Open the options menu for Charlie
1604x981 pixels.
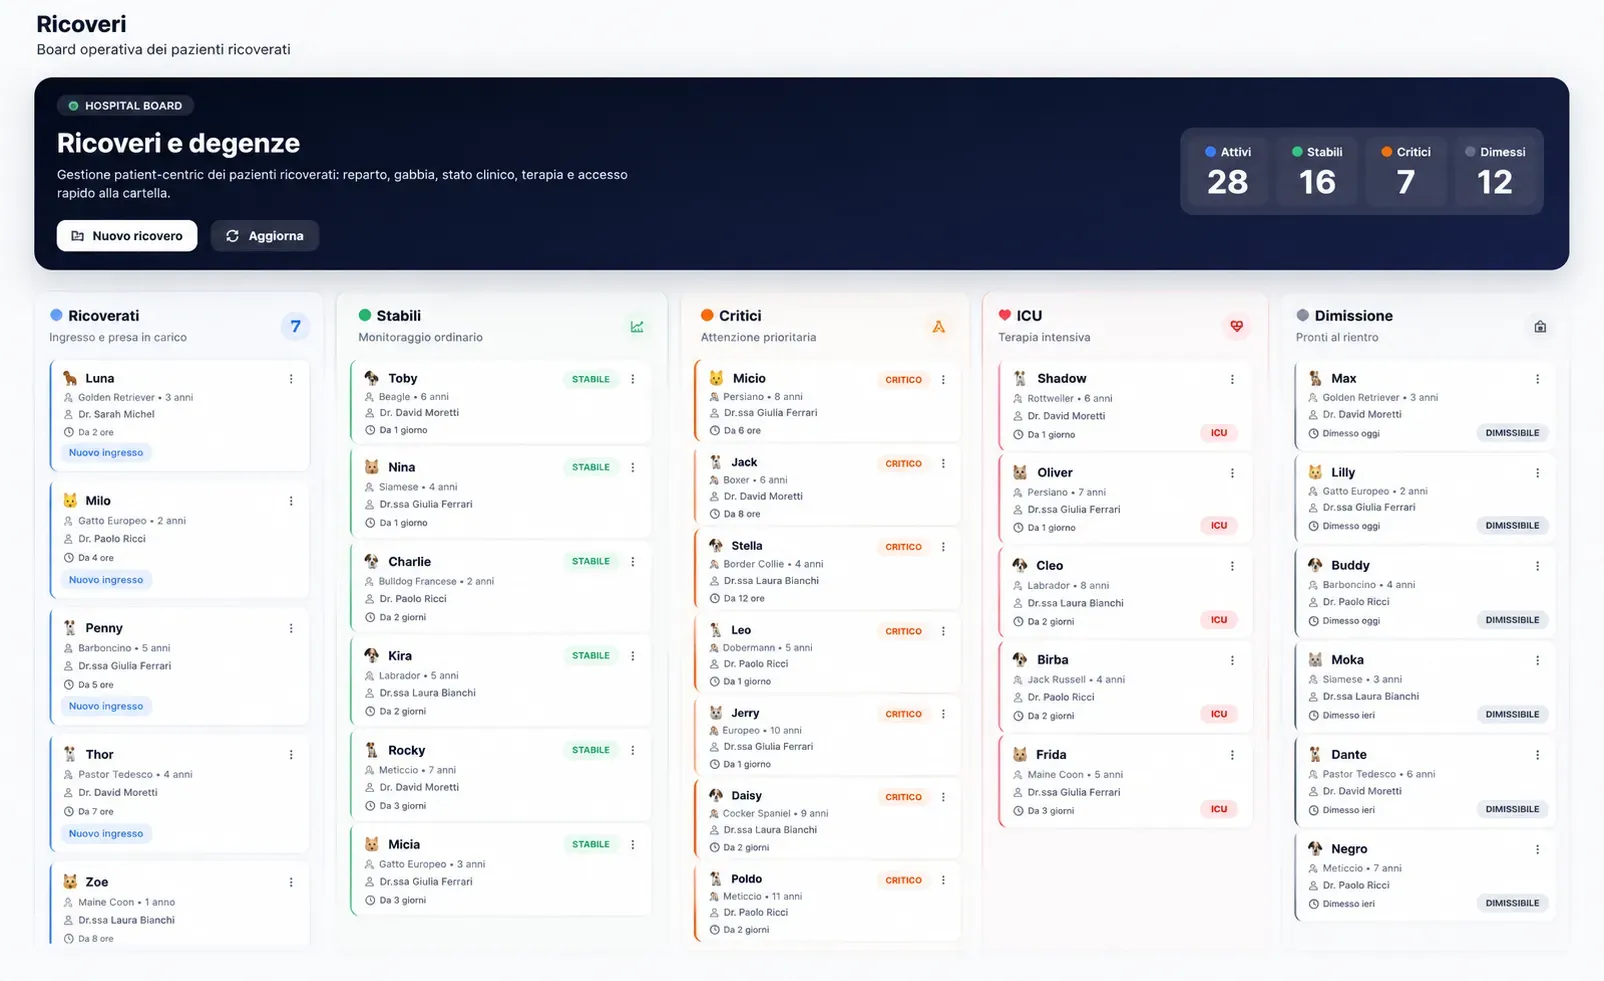[x=633, y=562]
